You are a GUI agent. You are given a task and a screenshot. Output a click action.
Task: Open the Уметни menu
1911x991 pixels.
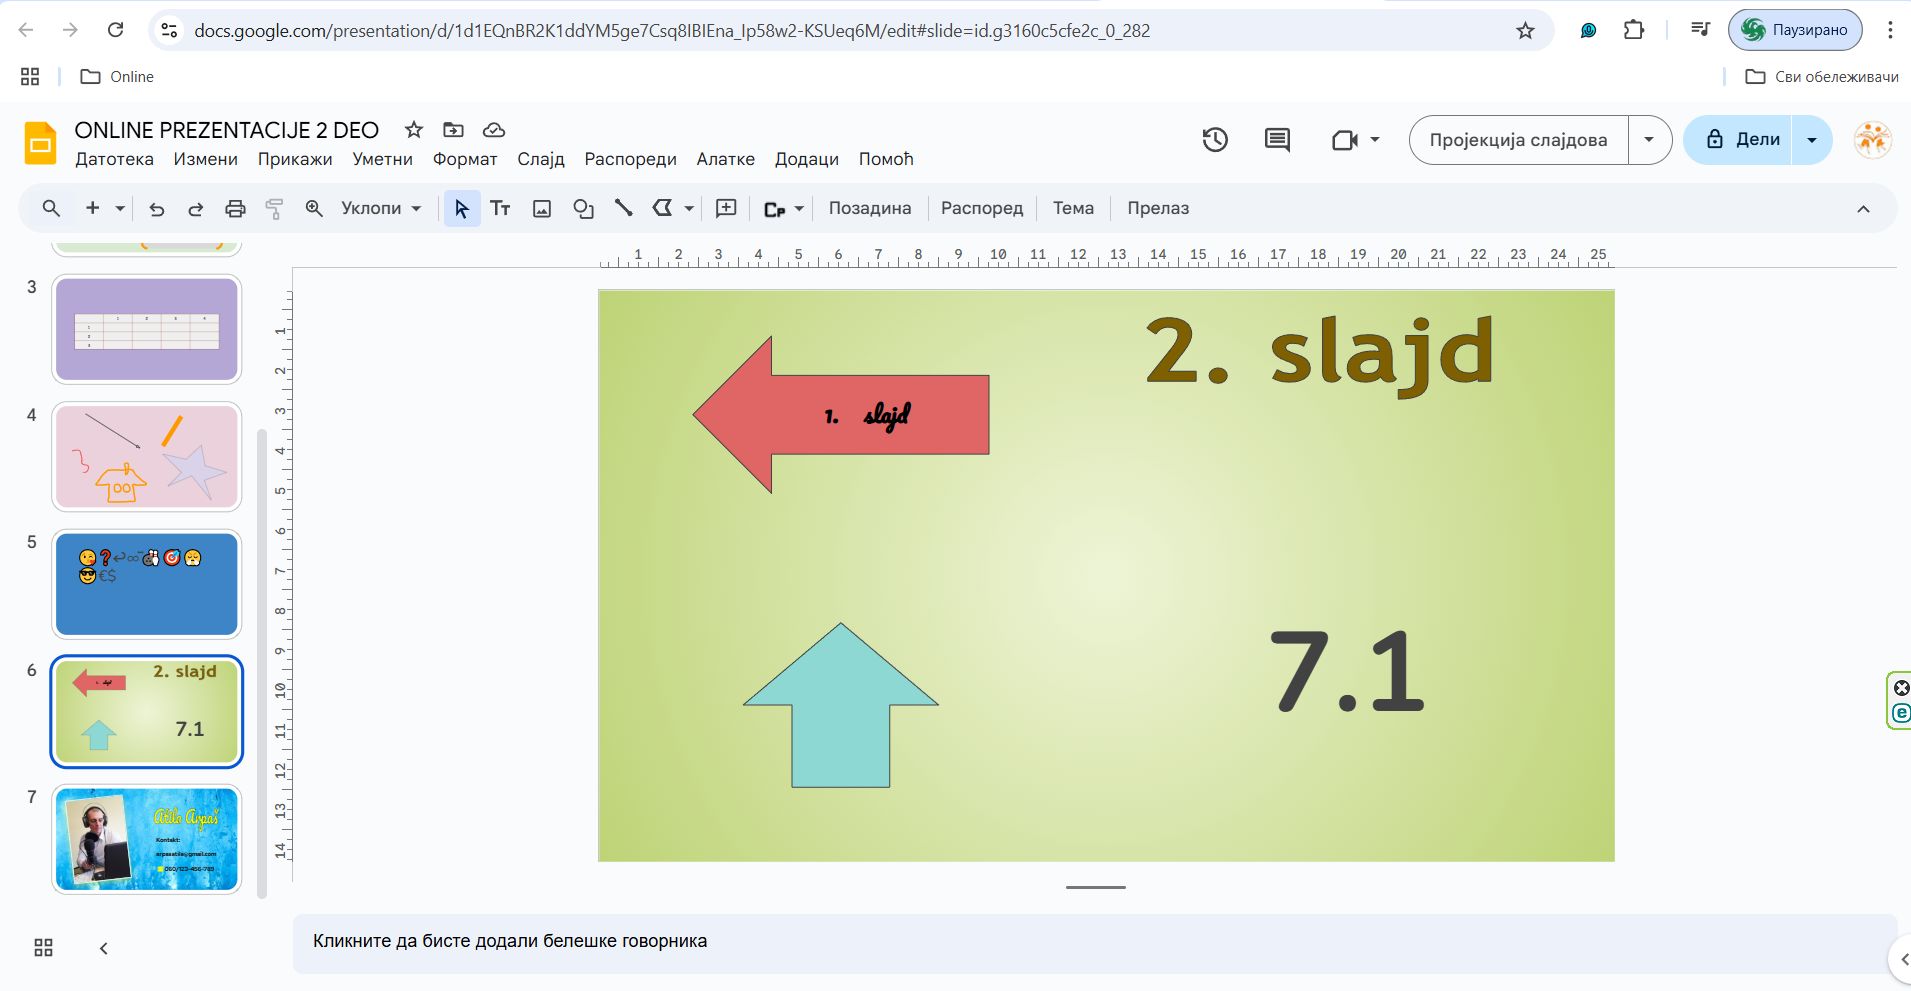tap(382, 159)
